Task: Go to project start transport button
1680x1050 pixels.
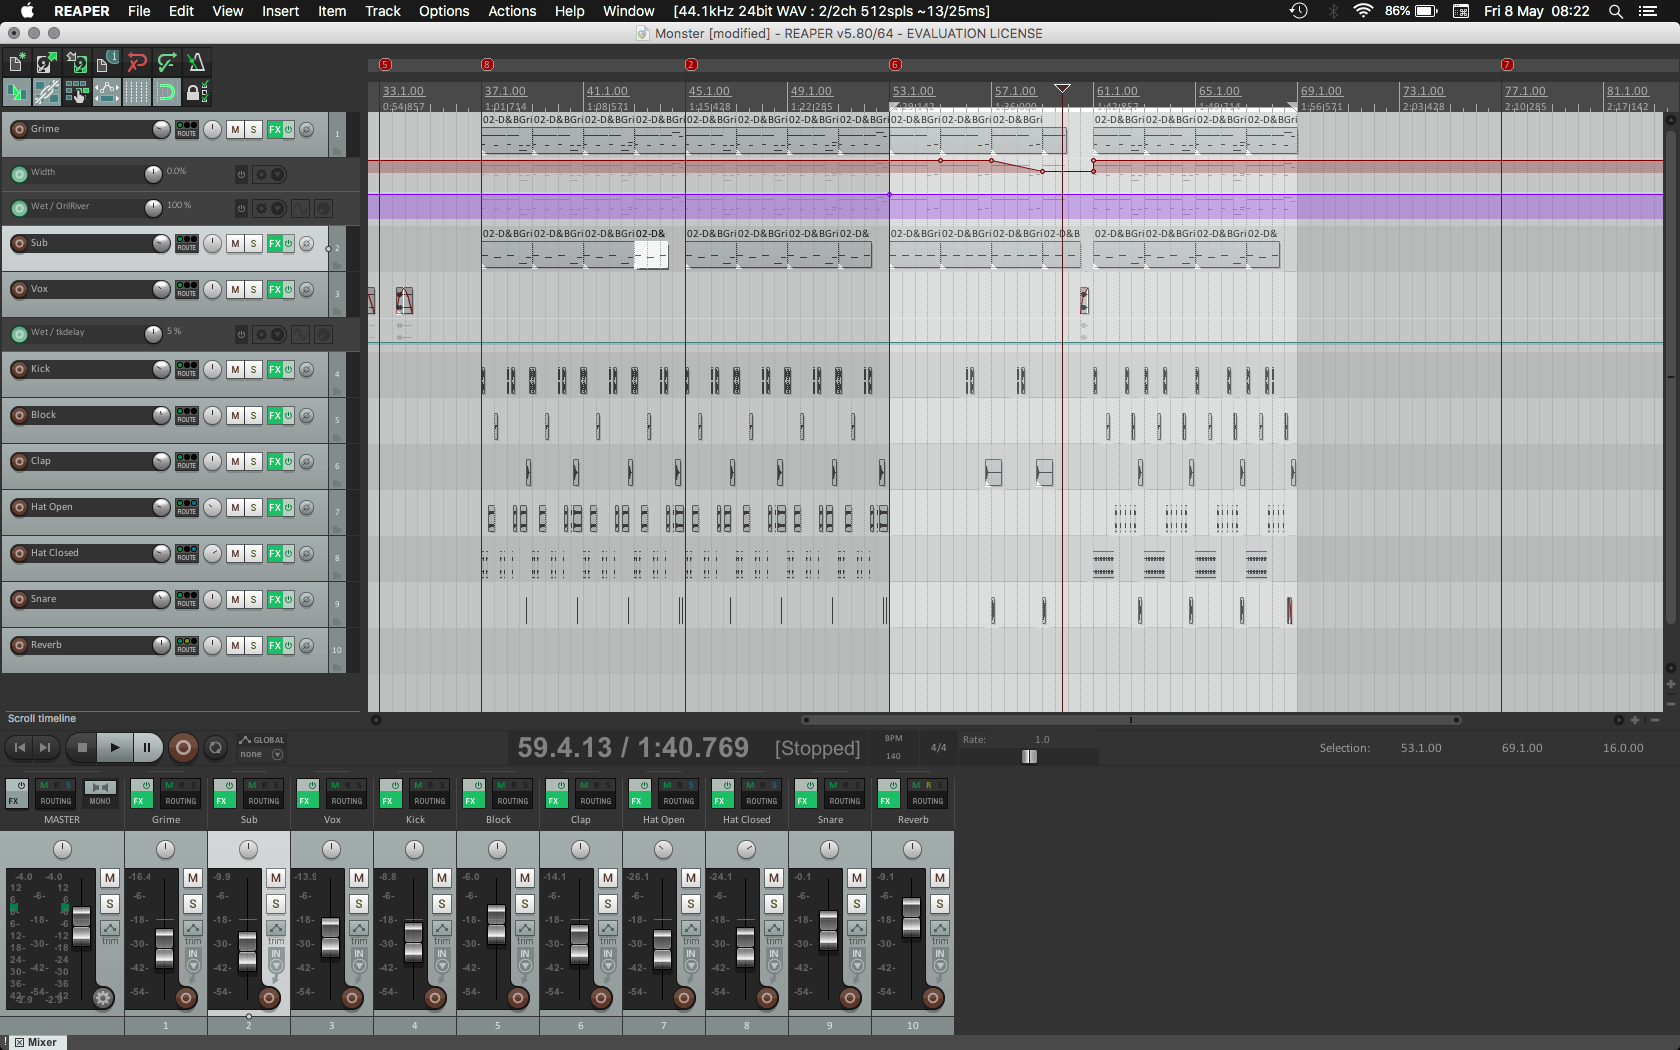Action: pyautogui.click(x=19, y=747)
